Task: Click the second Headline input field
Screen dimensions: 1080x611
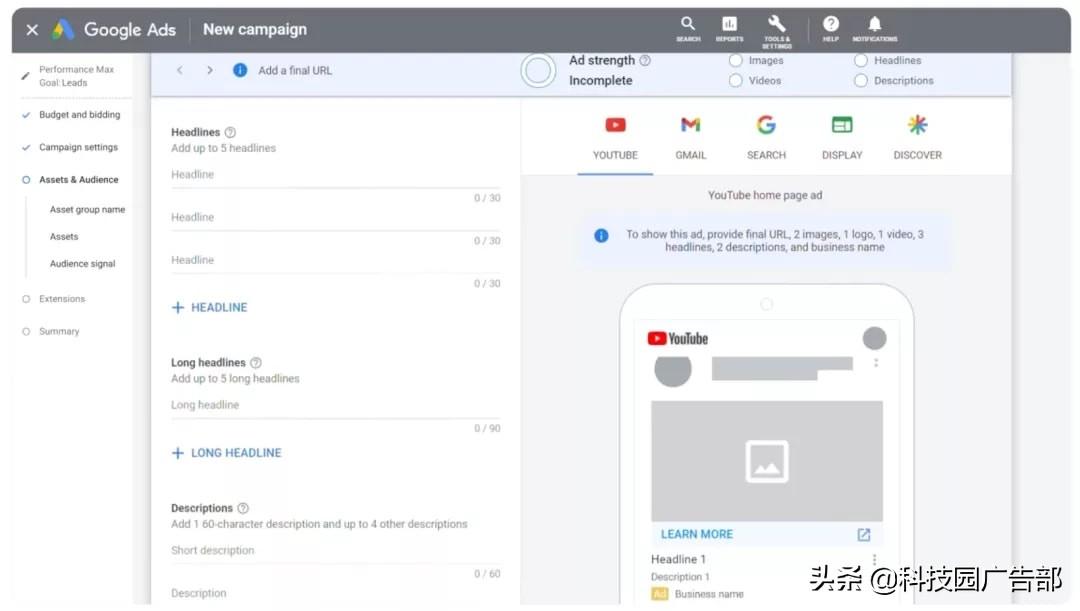Action: pos(335,218)
